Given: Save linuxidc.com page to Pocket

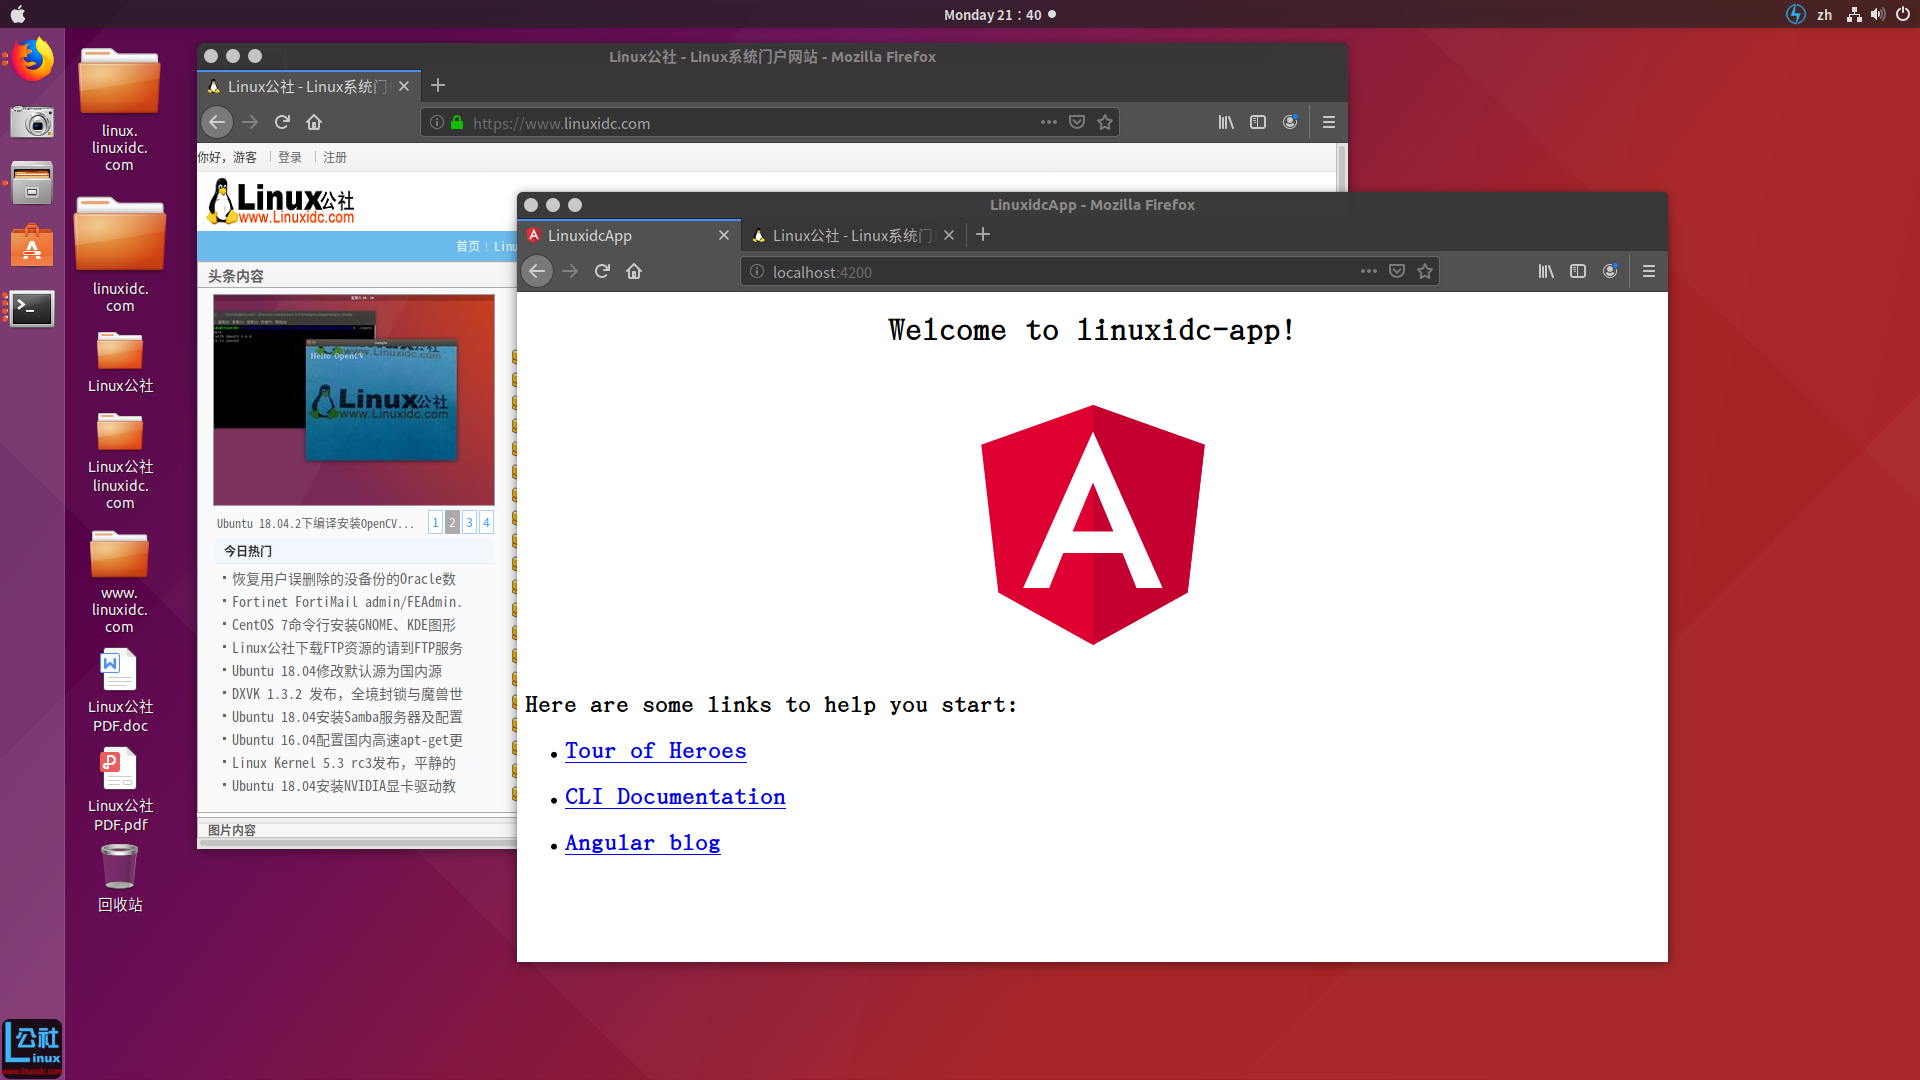Looking at the screenshot, I should 1077,122.
